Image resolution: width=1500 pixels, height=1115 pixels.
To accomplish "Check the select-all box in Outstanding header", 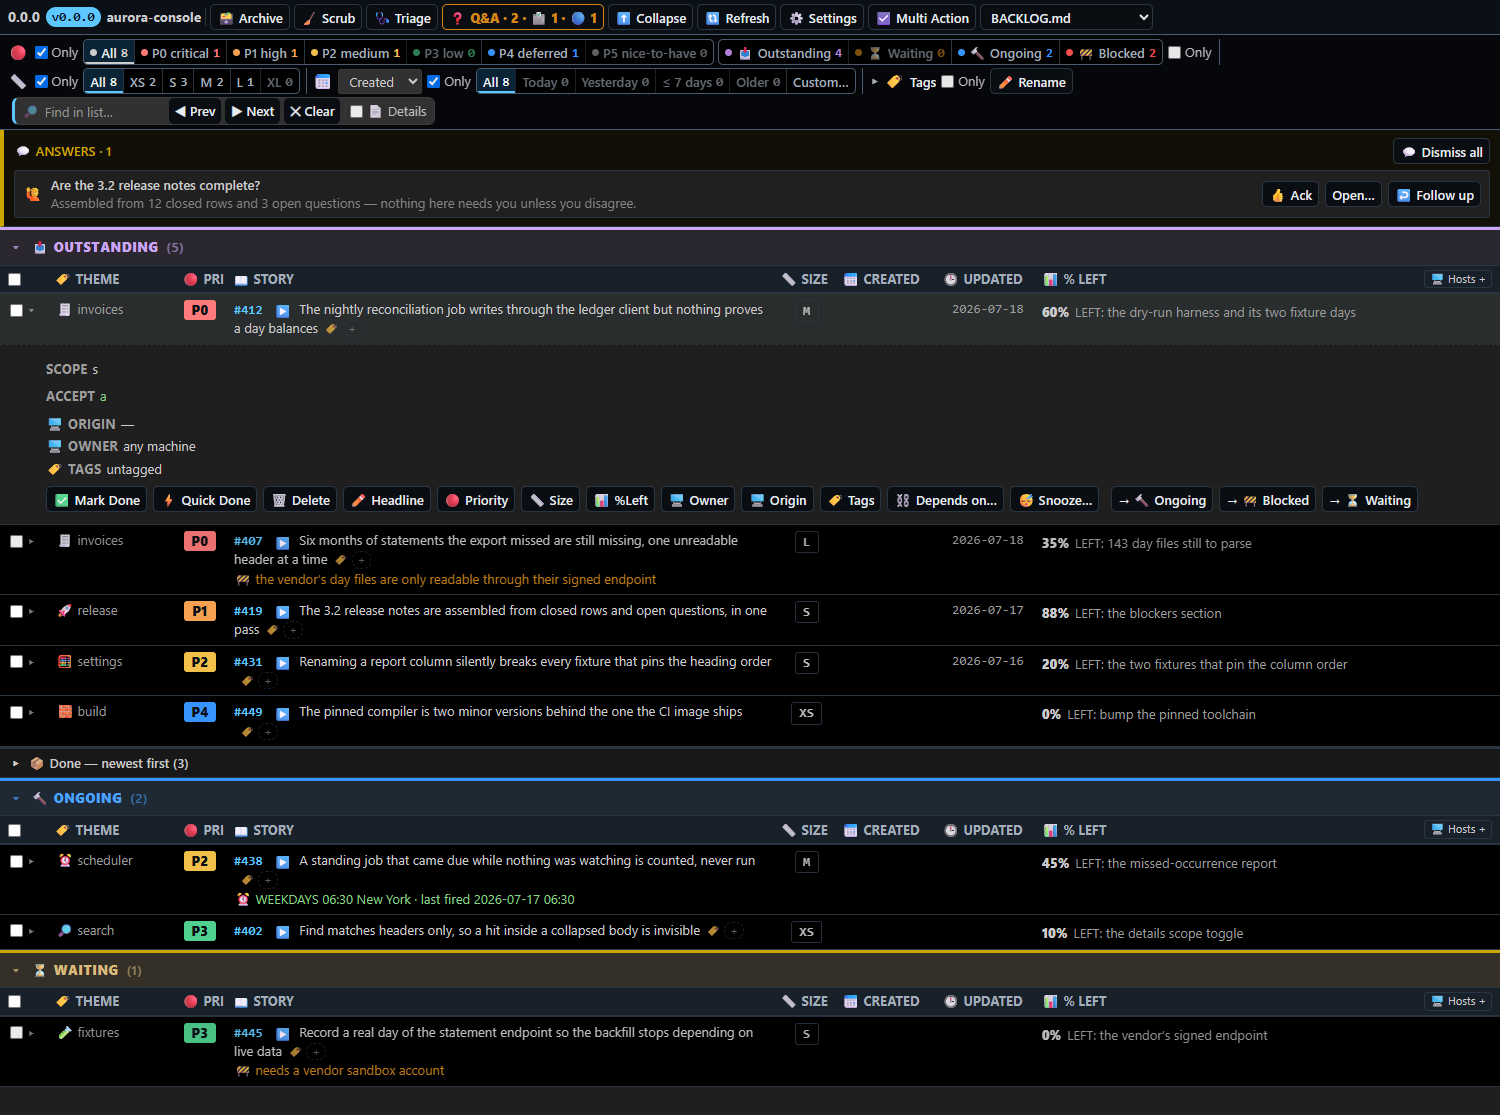I will (14, 280).
